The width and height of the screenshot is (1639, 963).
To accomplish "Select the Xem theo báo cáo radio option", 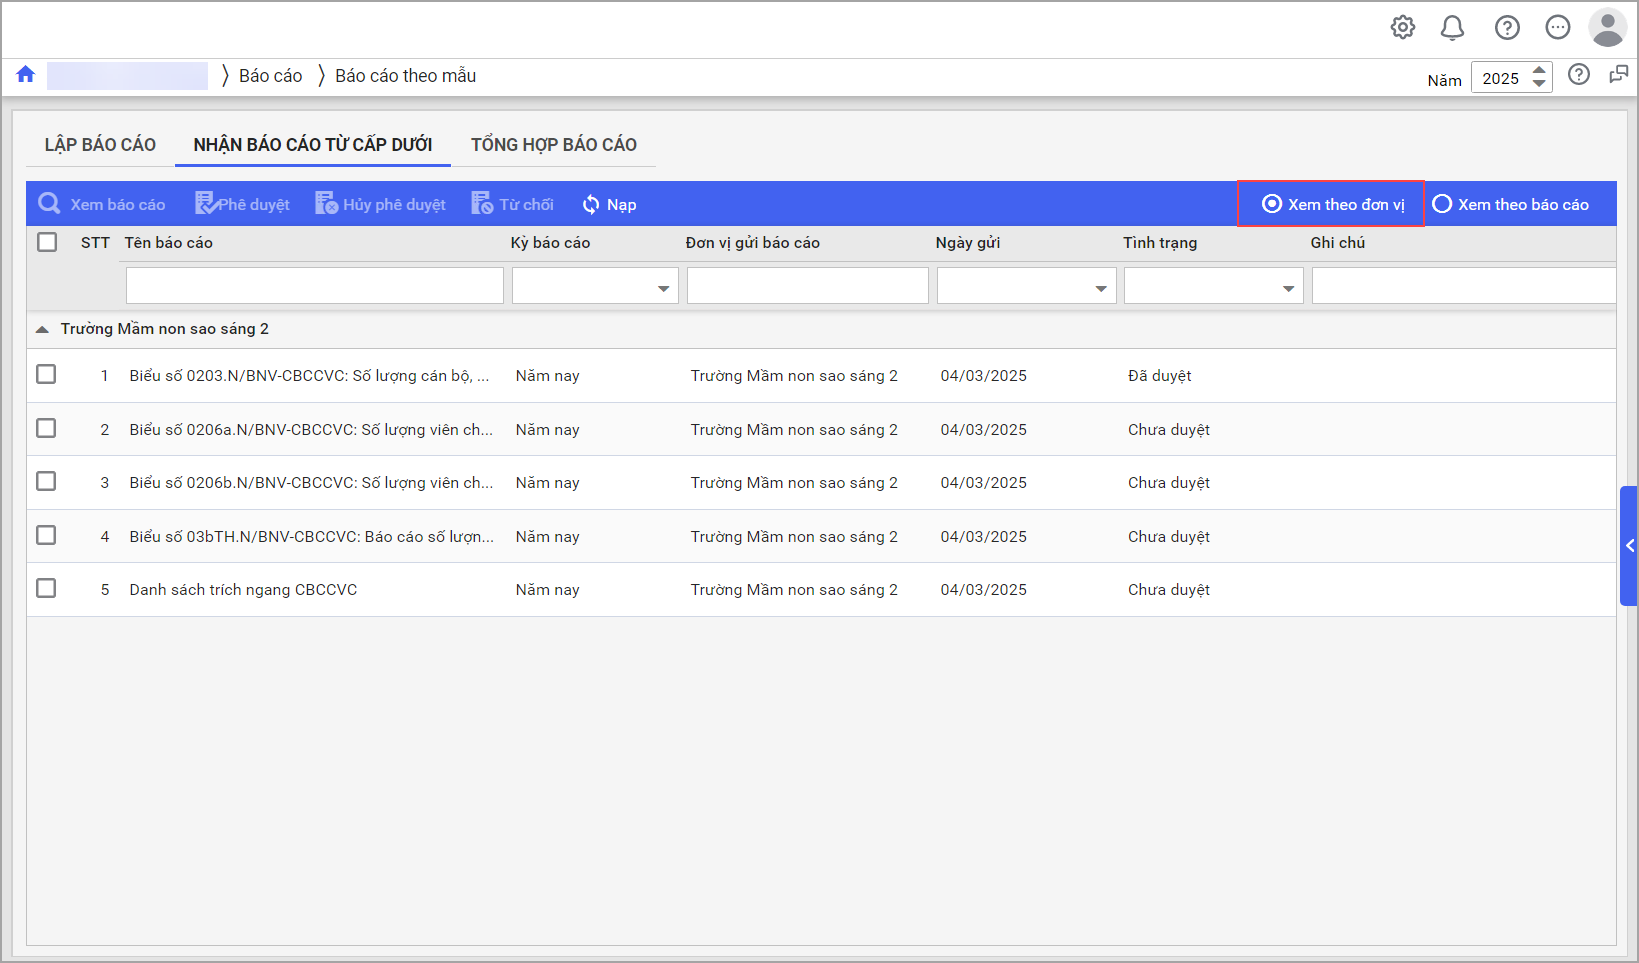I will pyautogui.click(x=1442, y=204).
